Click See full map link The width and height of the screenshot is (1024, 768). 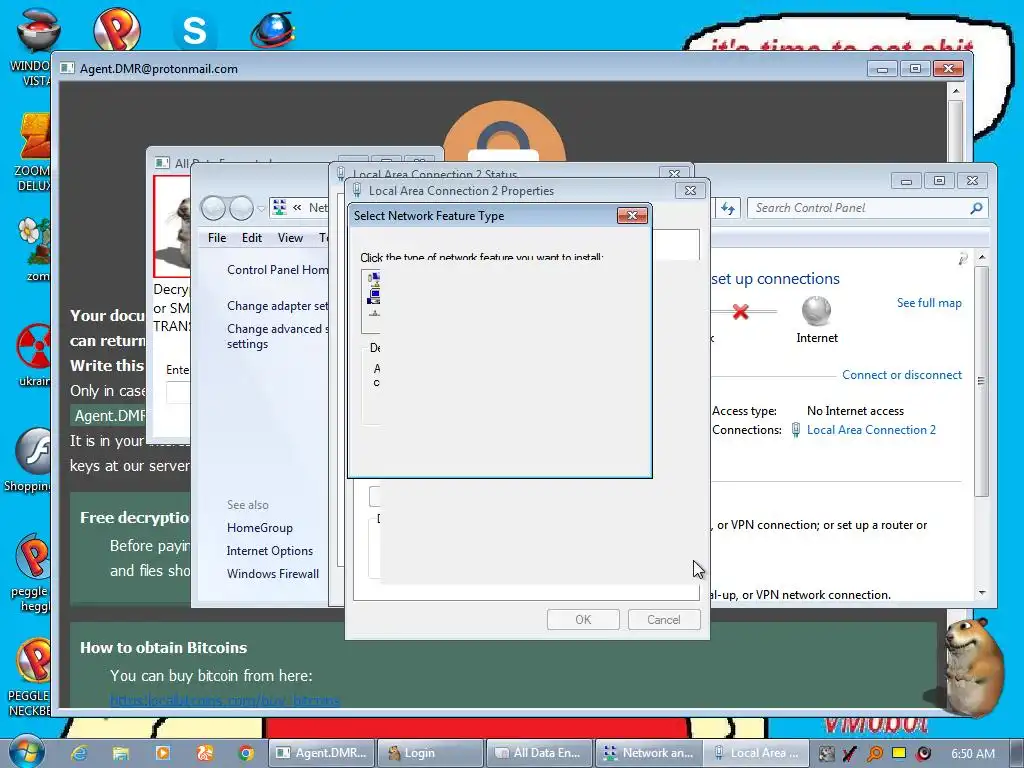coord(929,303)
